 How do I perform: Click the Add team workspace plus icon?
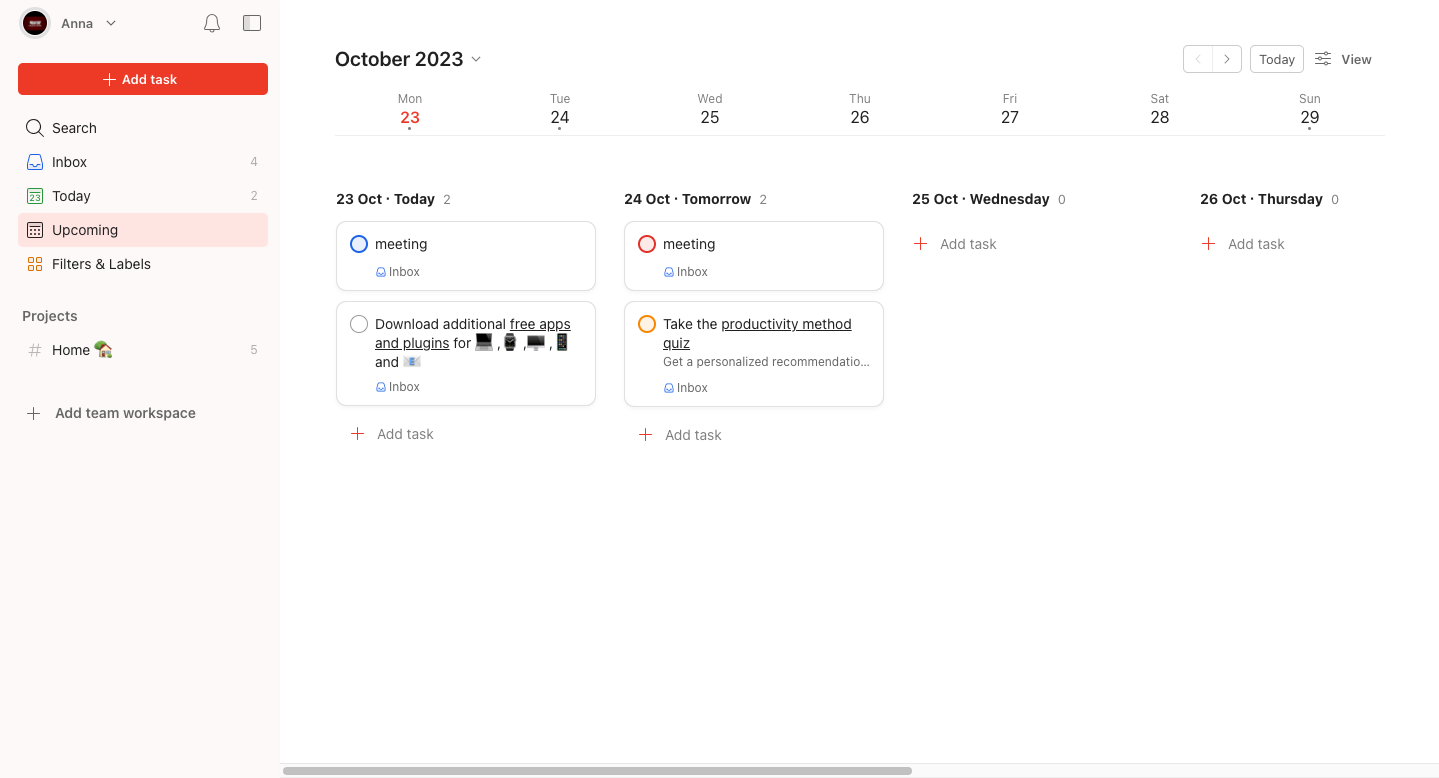point(33,413)
